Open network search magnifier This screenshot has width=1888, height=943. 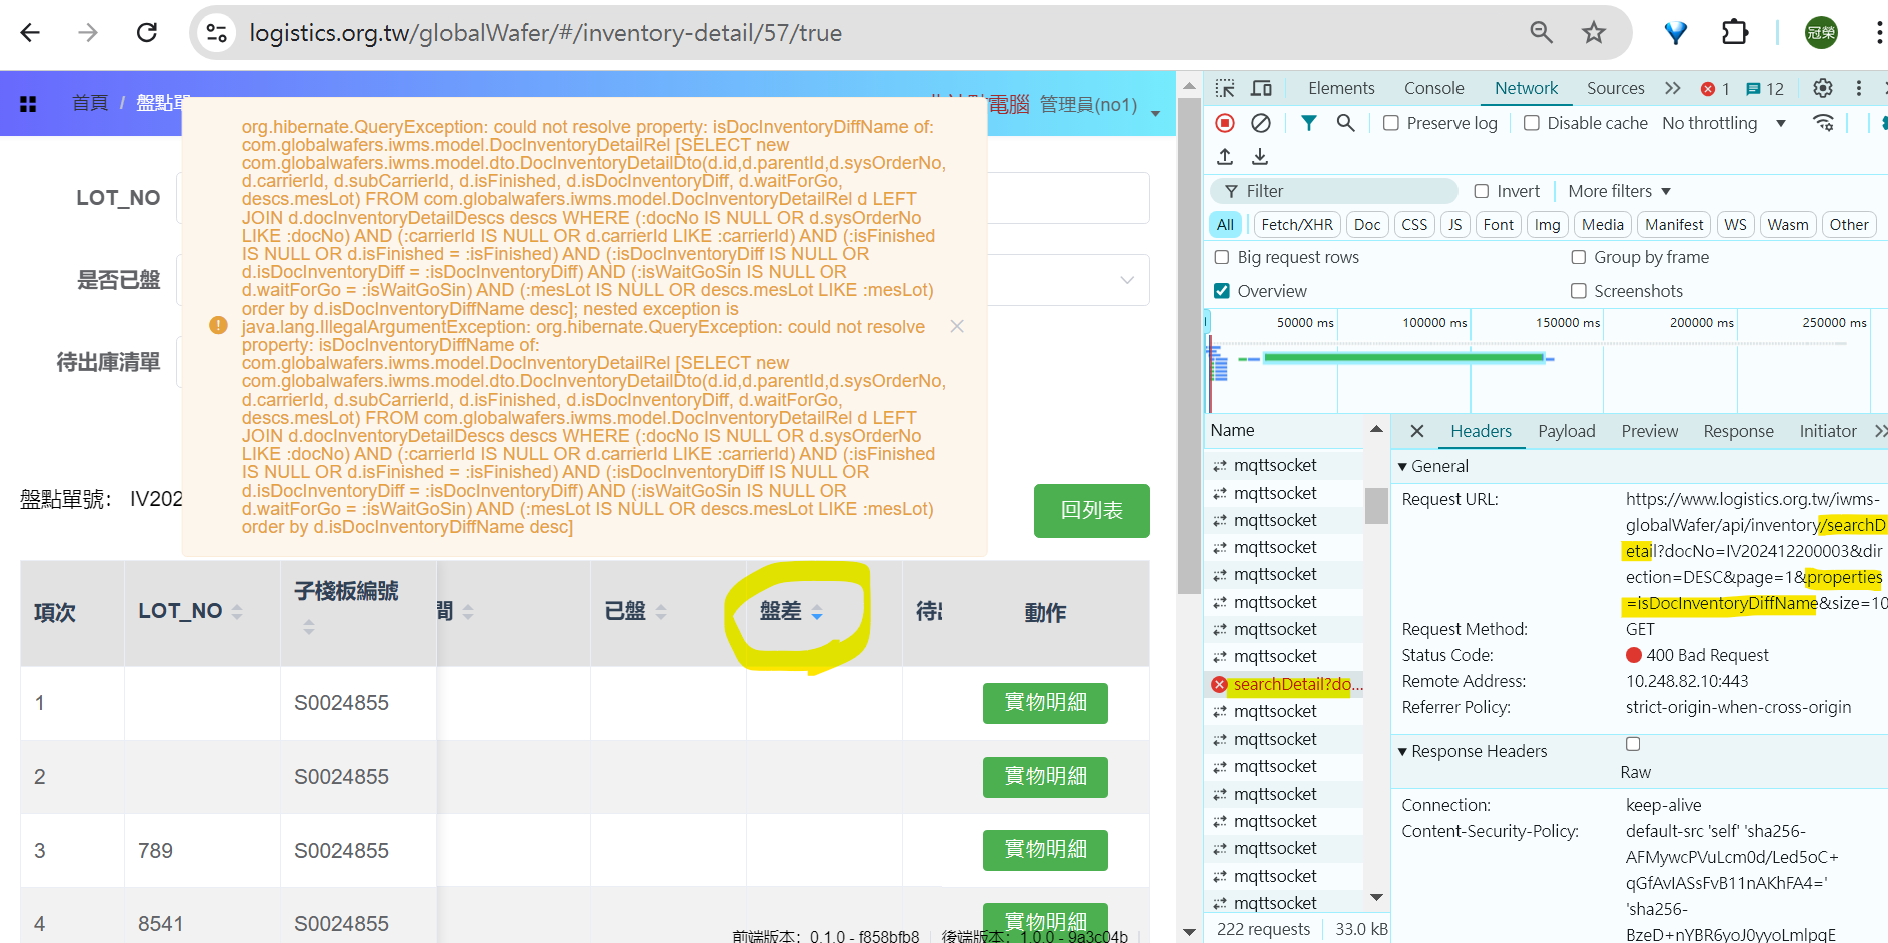(x=1345, y=123)
